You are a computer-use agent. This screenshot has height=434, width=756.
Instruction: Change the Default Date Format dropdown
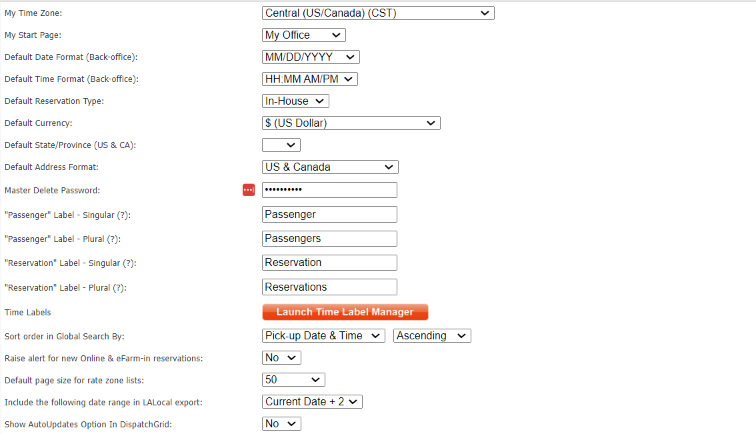pos(310,57)
